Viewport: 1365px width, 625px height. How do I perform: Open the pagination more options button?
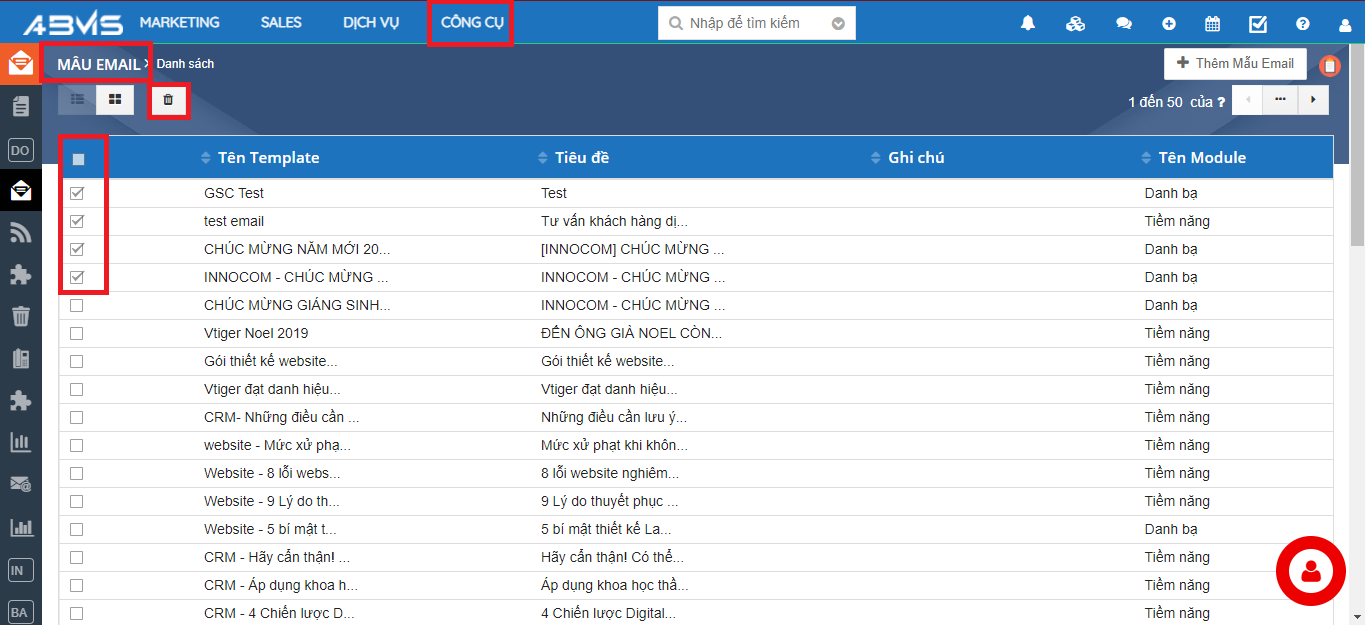pos(1280,100)
